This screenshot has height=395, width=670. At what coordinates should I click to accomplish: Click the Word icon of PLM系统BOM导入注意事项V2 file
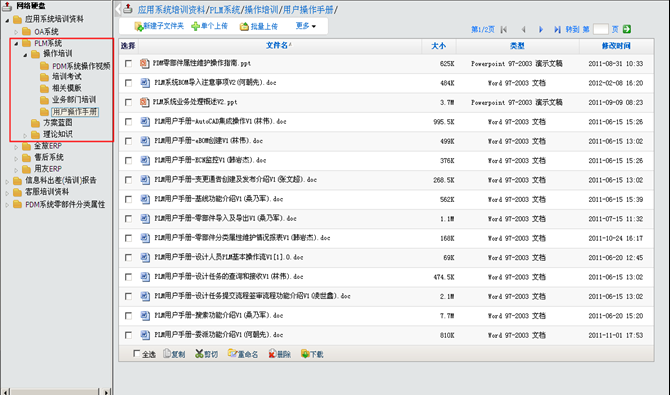click(x=145, y=83)
